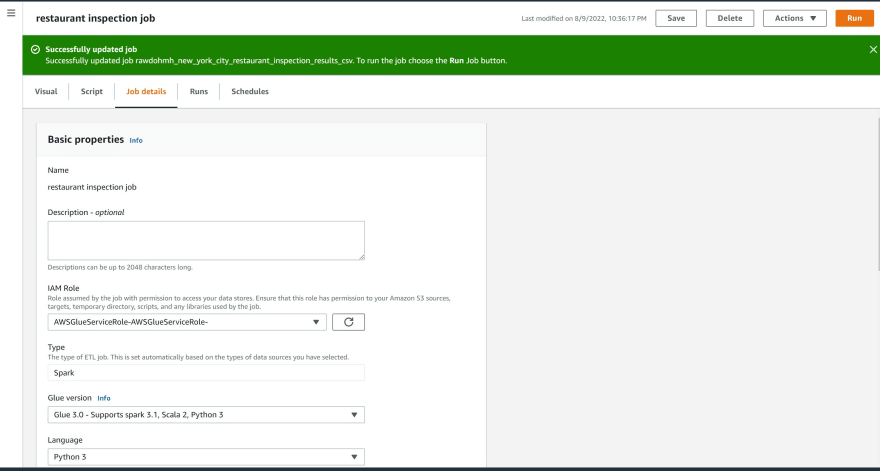Open Info link beside Glue version
Screen dimensions: 880x471
click(x=104, y=398)
